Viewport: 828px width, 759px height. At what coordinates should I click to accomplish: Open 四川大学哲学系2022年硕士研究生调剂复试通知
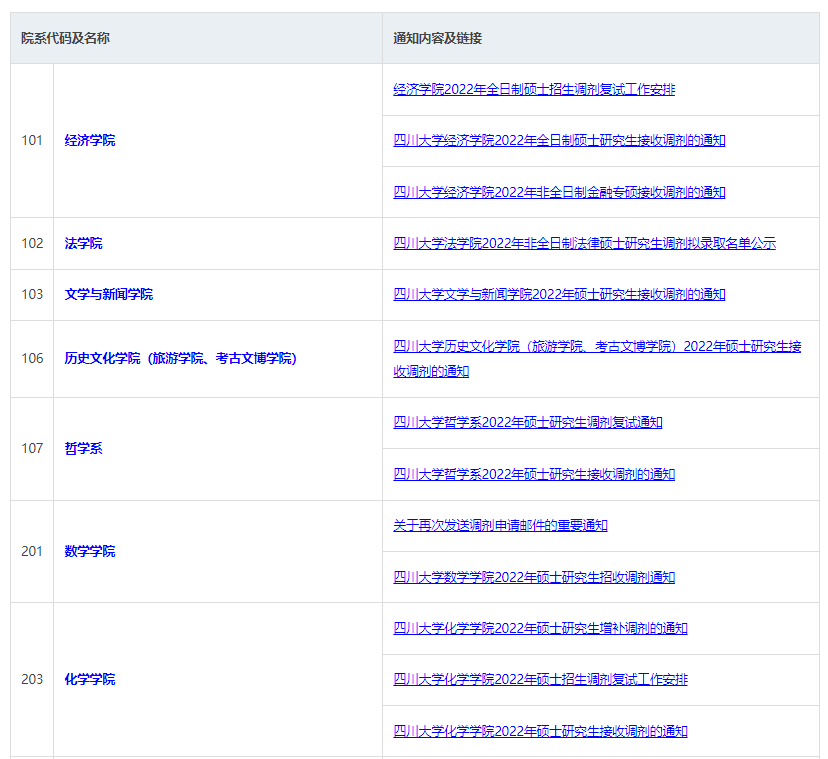tap(528, 423)
